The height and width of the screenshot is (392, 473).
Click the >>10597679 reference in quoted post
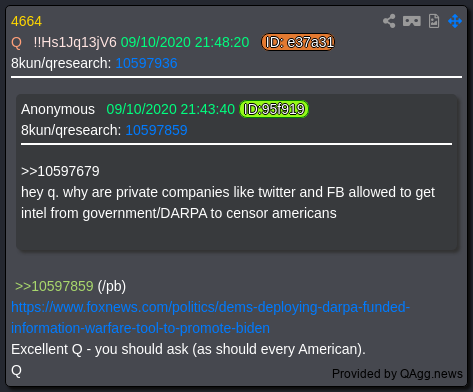(60, 171)
